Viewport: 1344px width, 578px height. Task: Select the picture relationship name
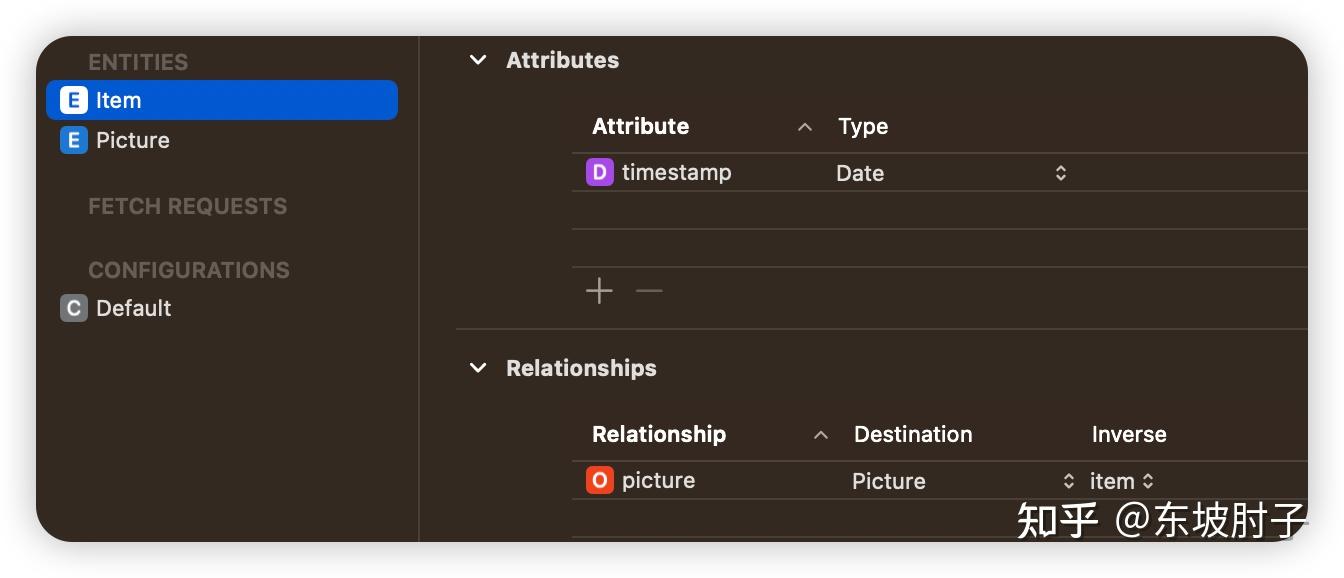pyautogui.click(x=658, y=480)
